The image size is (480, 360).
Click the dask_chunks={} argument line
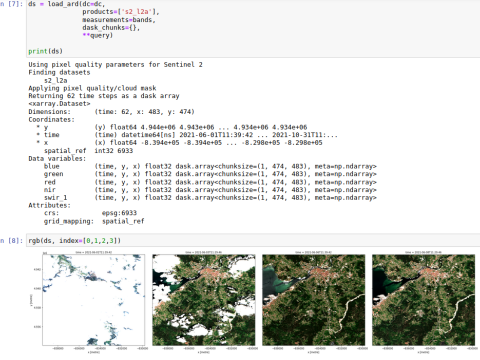pyautogui.click(x=111, y=28)
